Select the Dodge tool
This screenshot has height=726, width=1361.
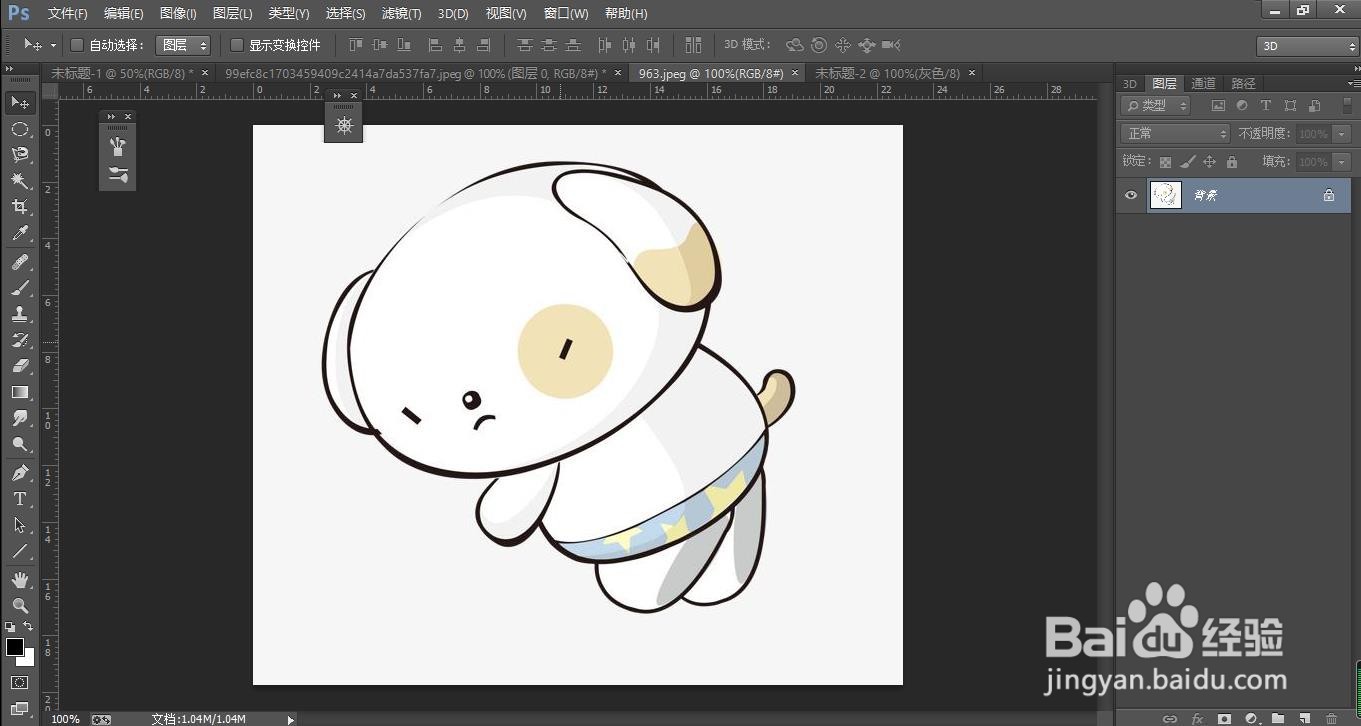(x=19, y=444)
